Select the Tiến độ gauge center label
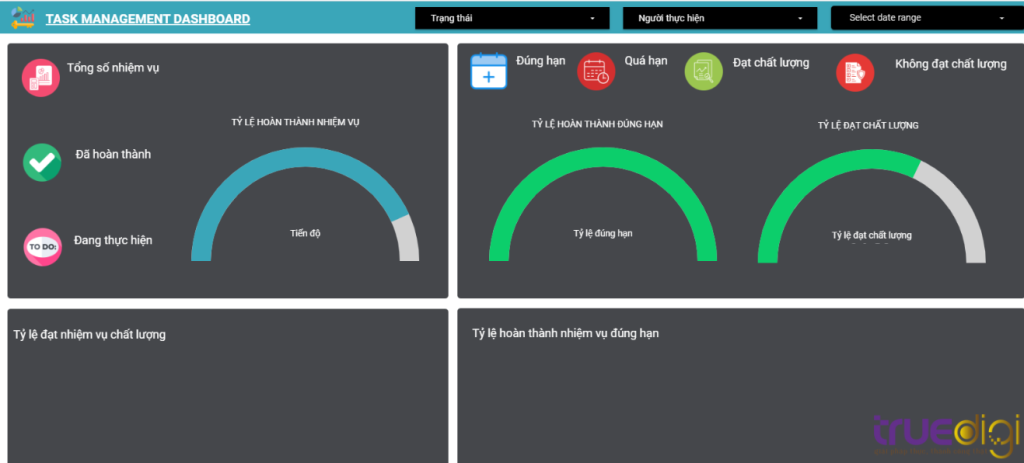Screen dimensions: 1024x463 pos(305,233)
